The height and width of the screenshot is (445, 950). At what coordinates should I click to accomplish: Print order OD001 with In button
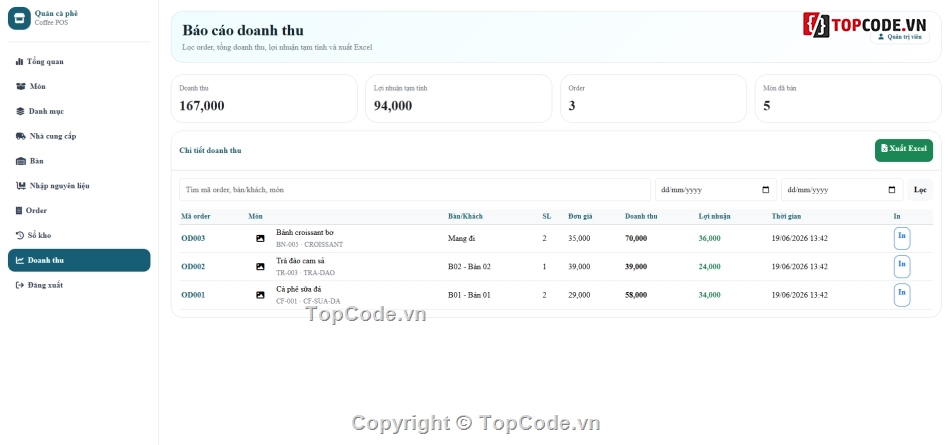pos(902,295)
